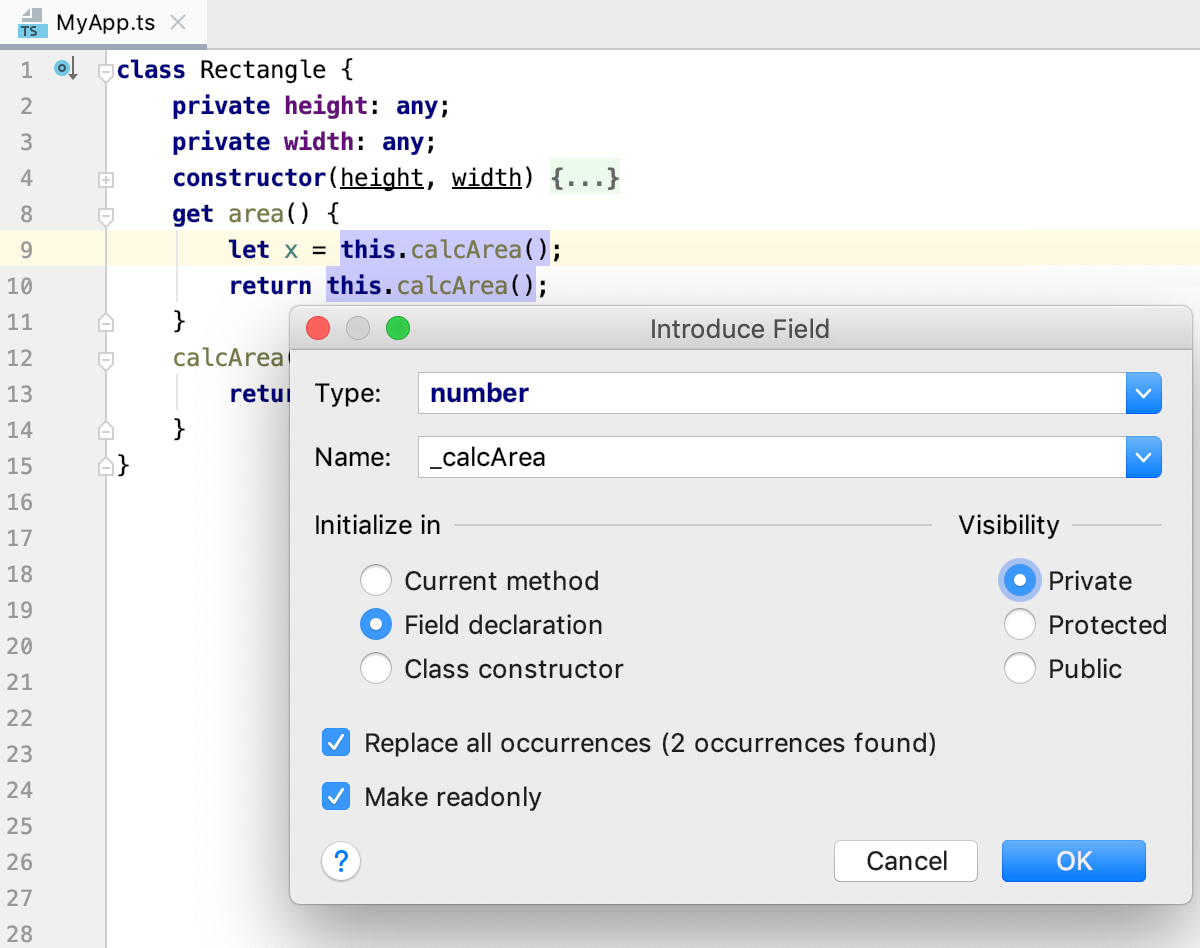Choose Protected visibility

coord(1020,624)
